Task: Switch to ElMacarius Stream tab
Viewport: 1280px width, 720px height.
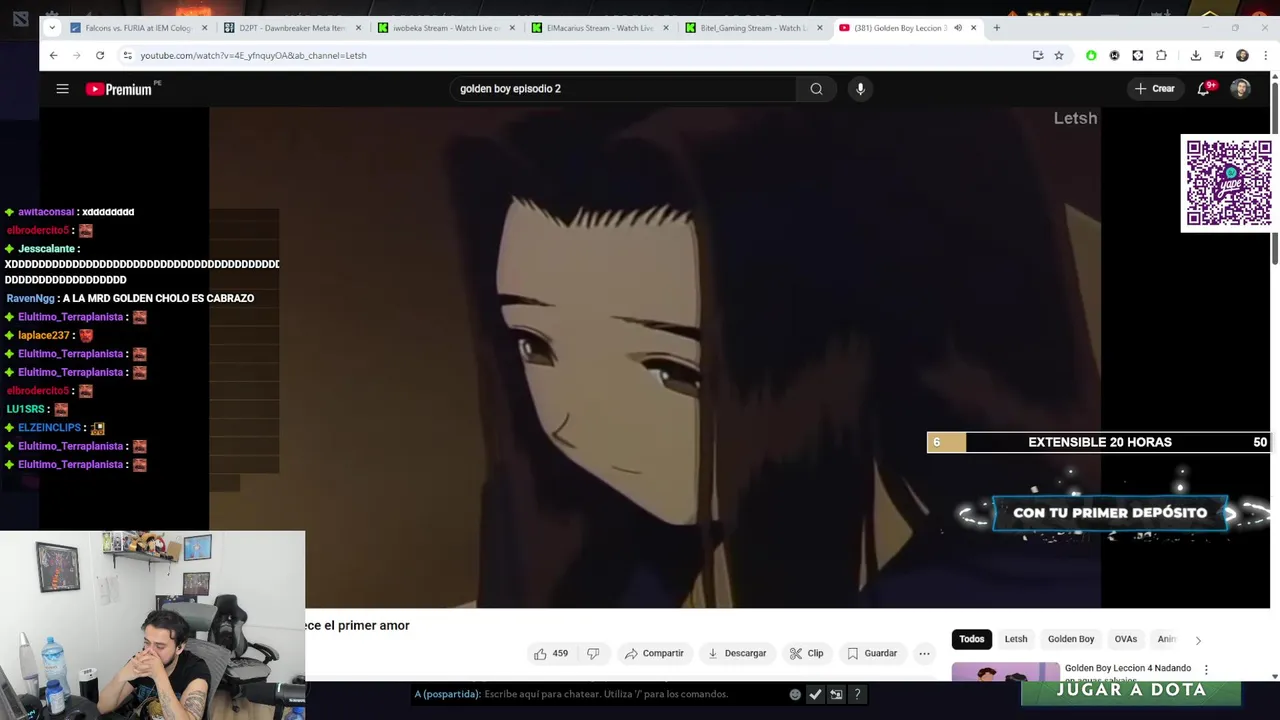Action: [x=600, y=28]
